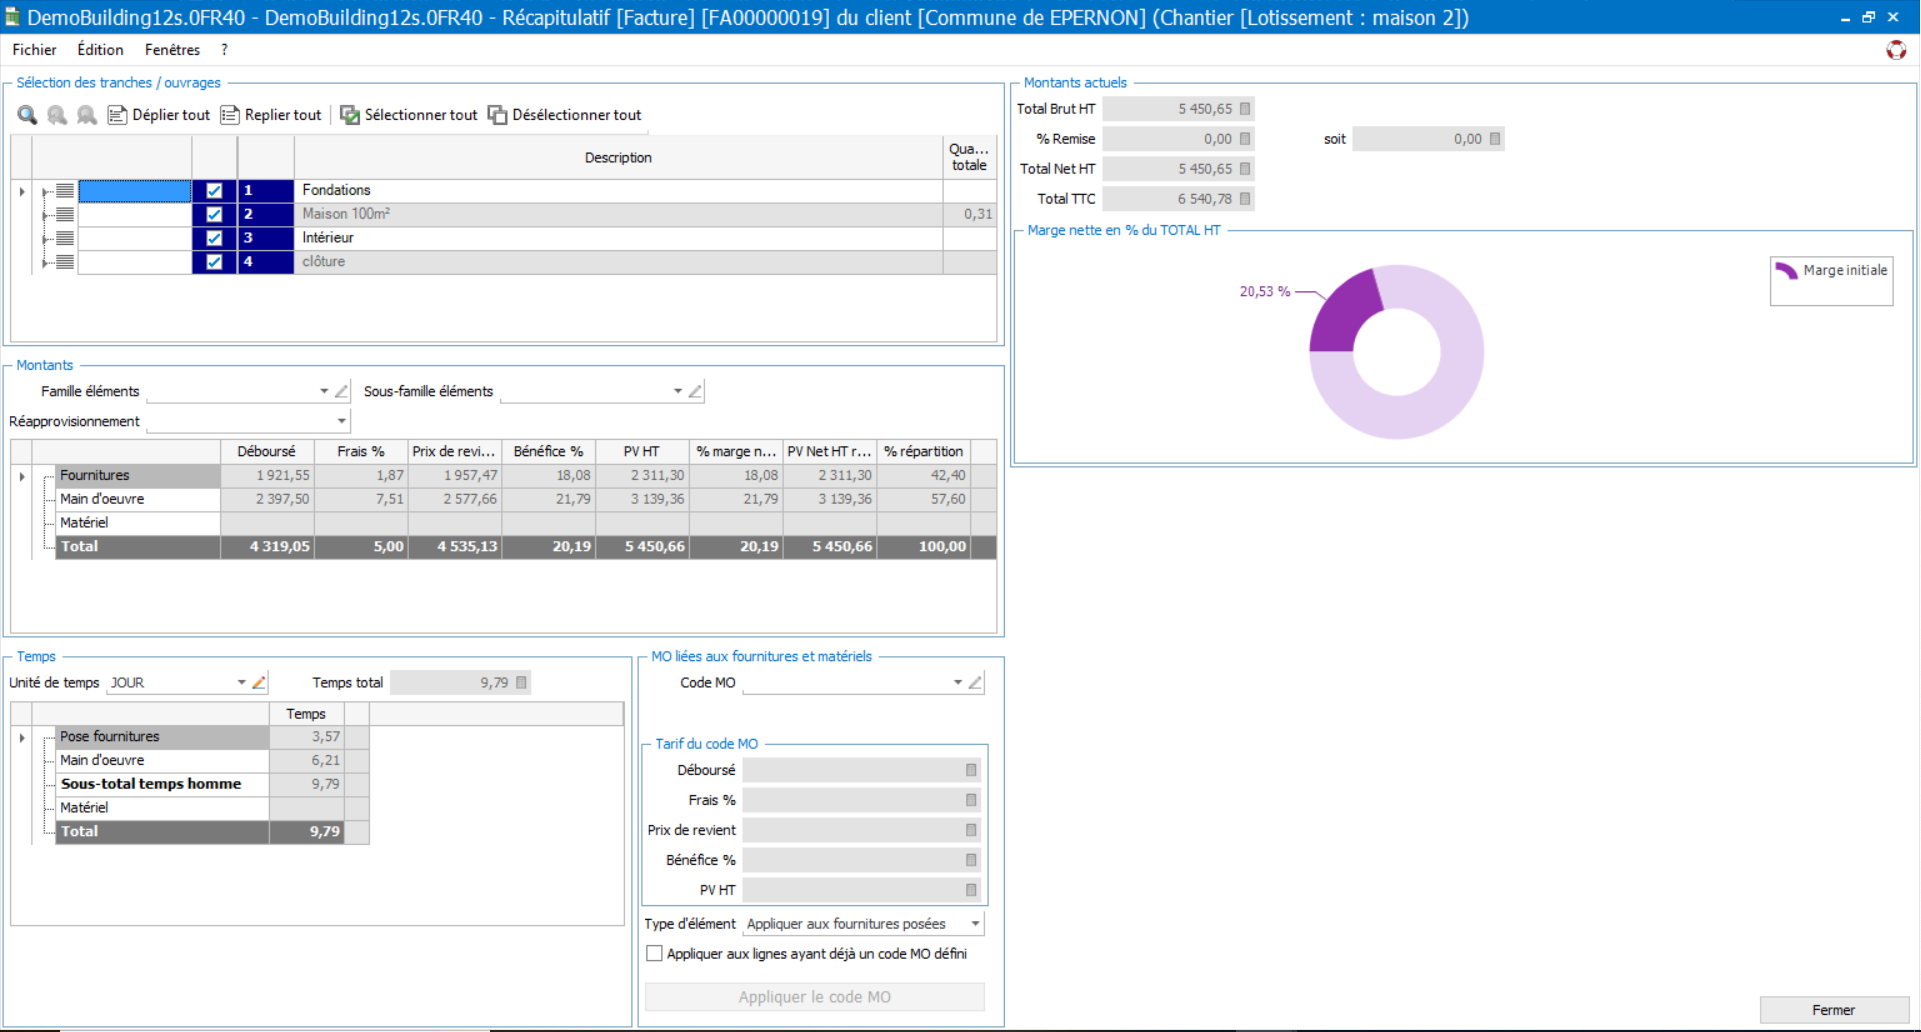Open the Fenêtres menu
The image size is (1921, 1032).
tap(172, 50)
